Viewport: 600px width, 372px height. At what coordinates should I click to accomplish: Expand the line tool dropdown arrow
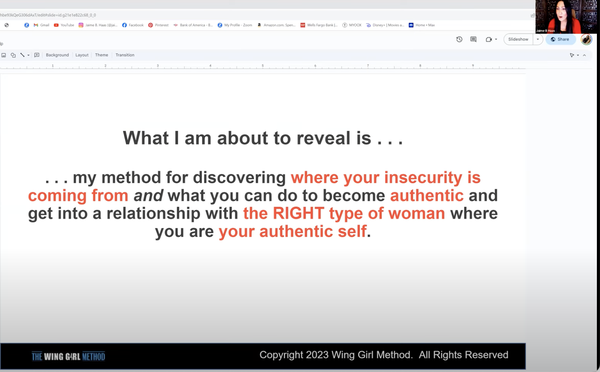point(28,55)
